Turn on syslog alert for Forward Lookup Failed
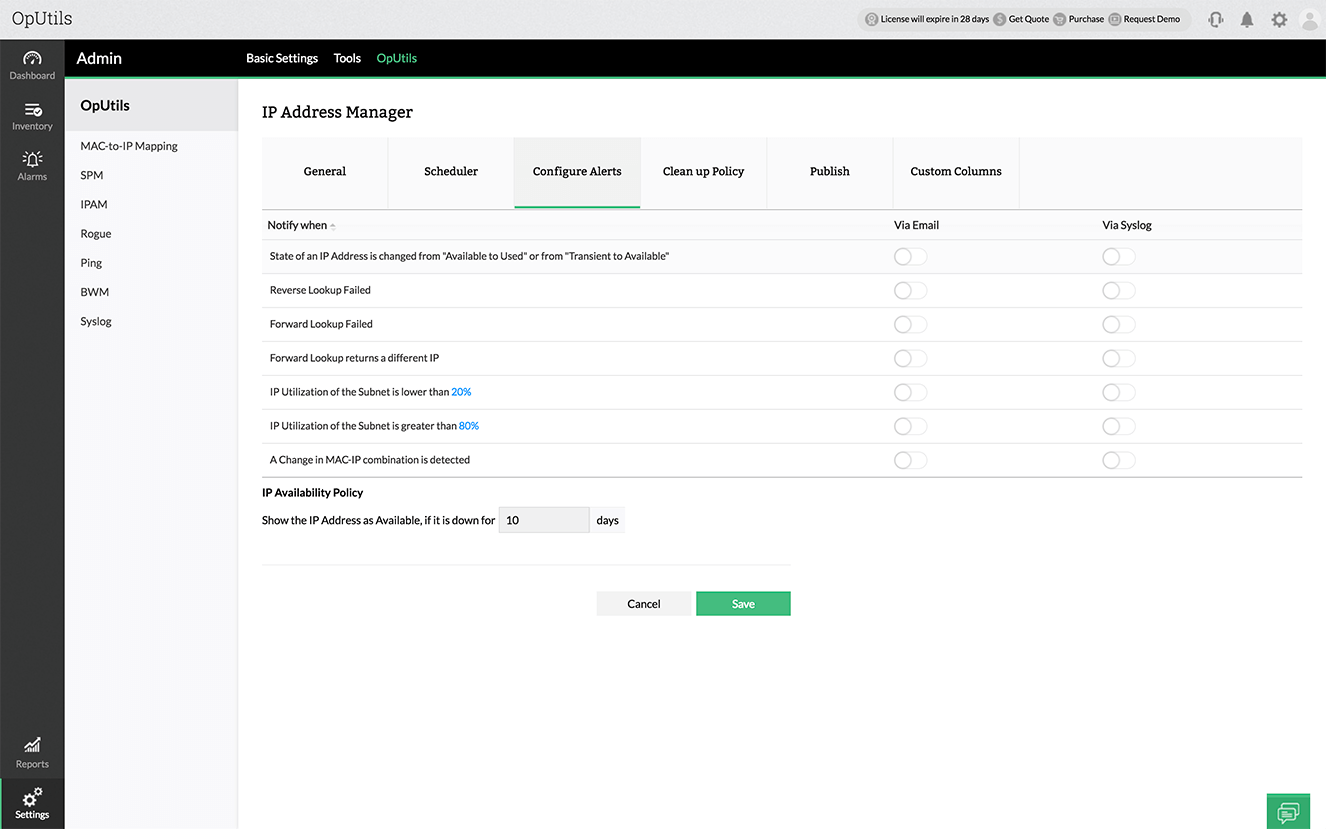The height and width of the screenshot is (829, 1326). click(1118, 324)
